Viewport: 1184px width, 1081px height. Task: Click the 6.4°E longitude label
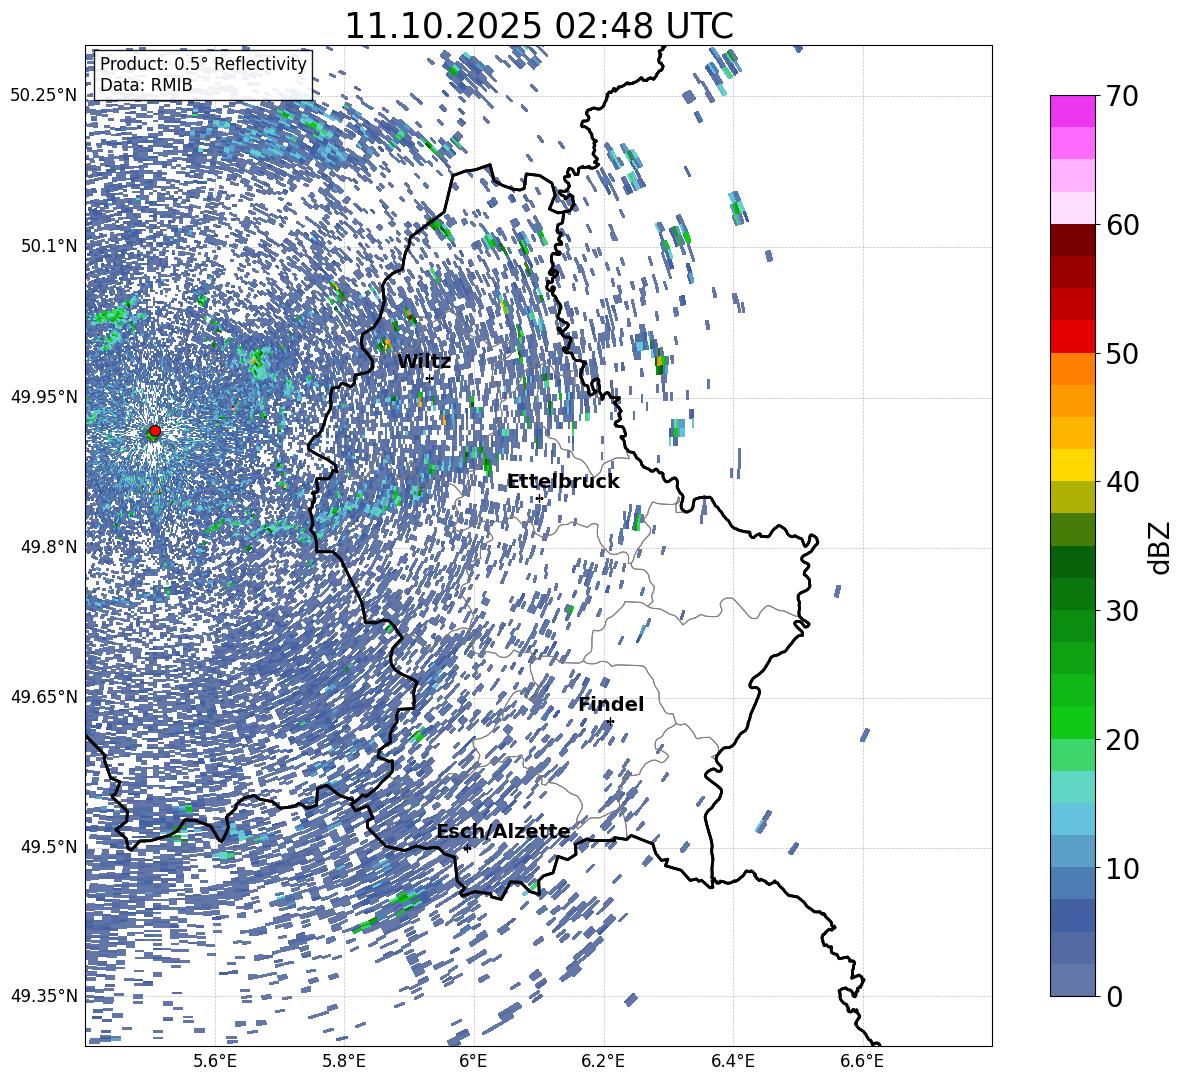pyautogui.click(x=732, y=1061)
